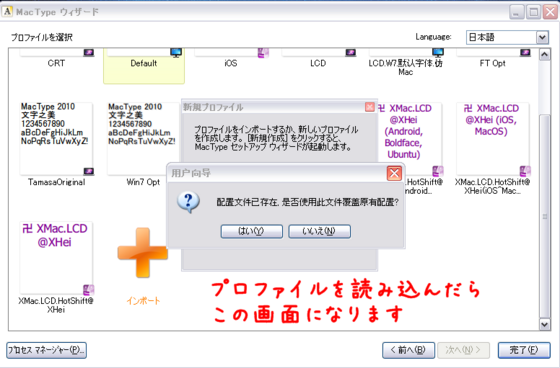Click the プロファイルを選択 heading text
The image size is (560, 368).
[42, 37]
